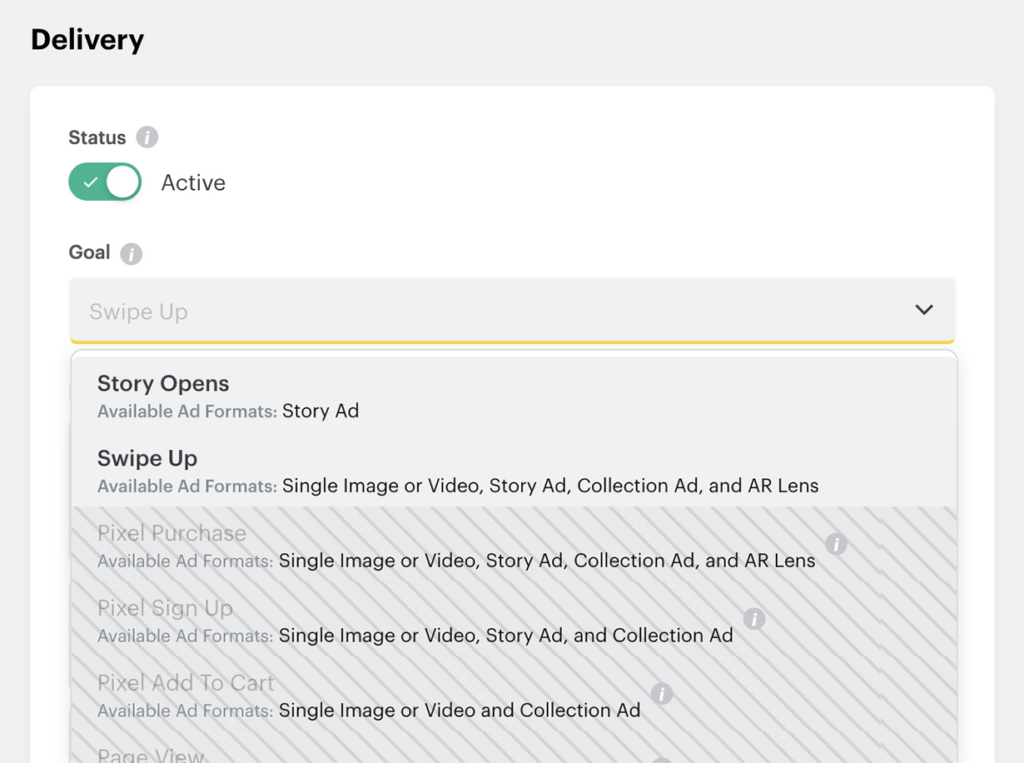
Task: Select the Story Opens goal option
Action: [163, 383]
